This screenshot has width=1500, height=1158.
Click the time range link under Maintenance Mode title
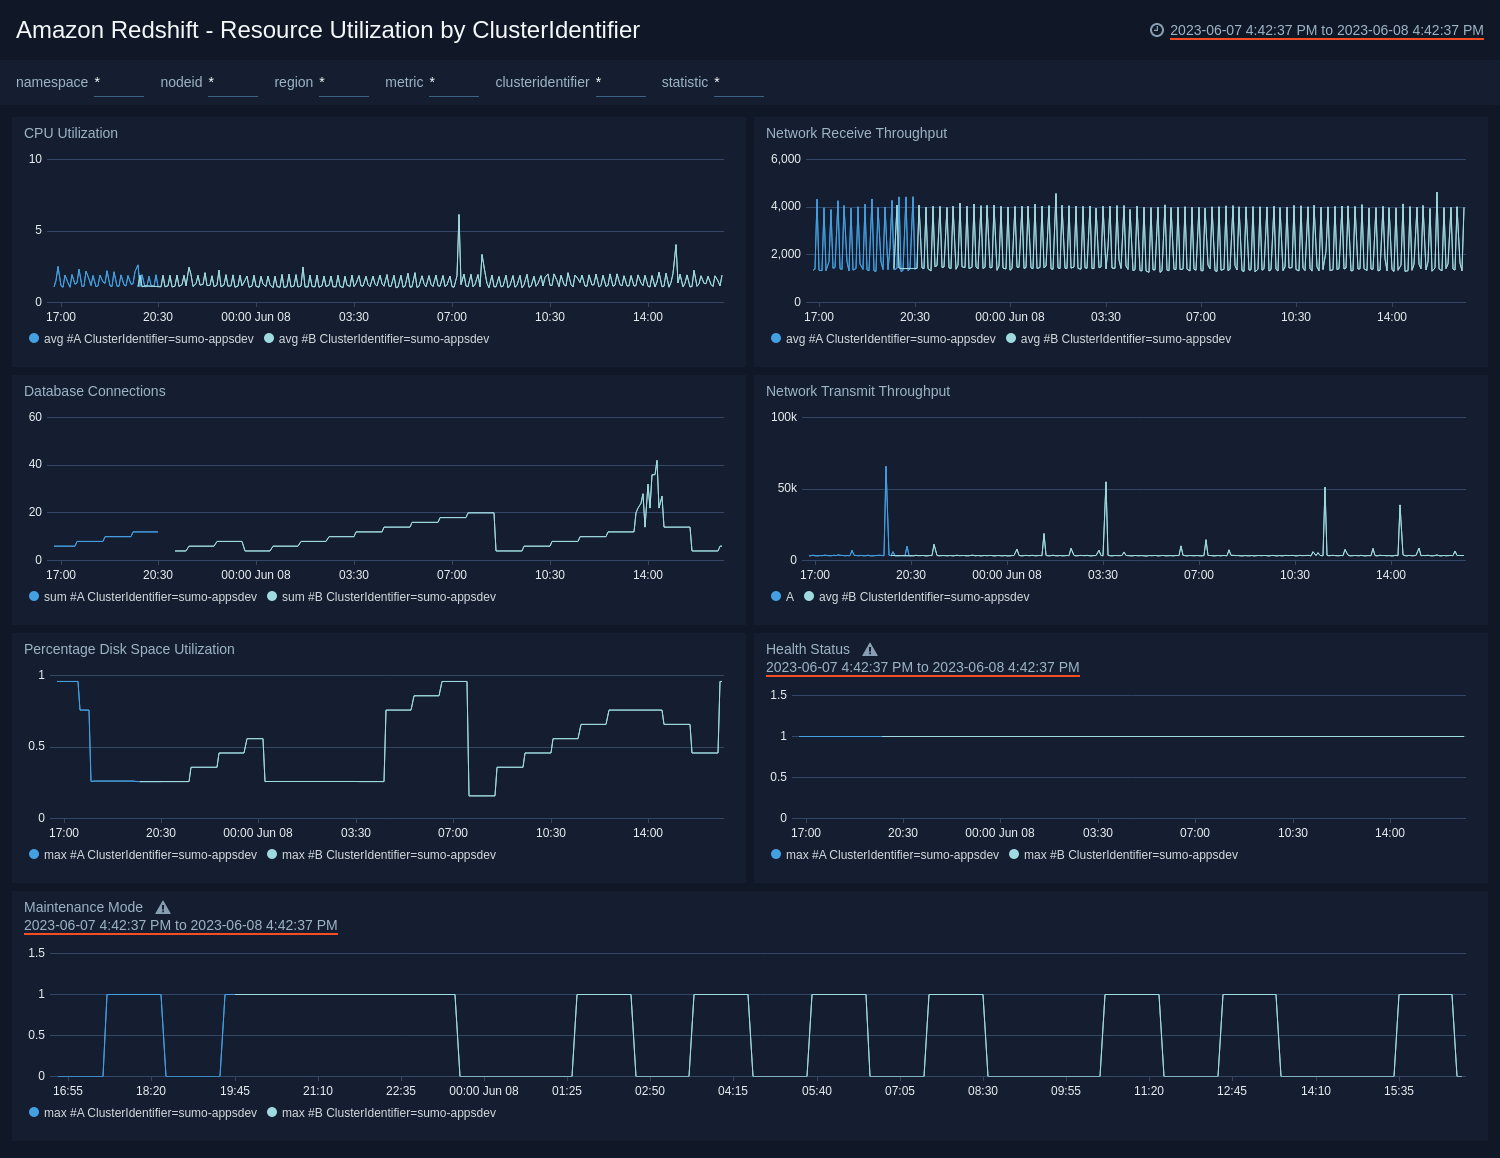click(180, 926)
